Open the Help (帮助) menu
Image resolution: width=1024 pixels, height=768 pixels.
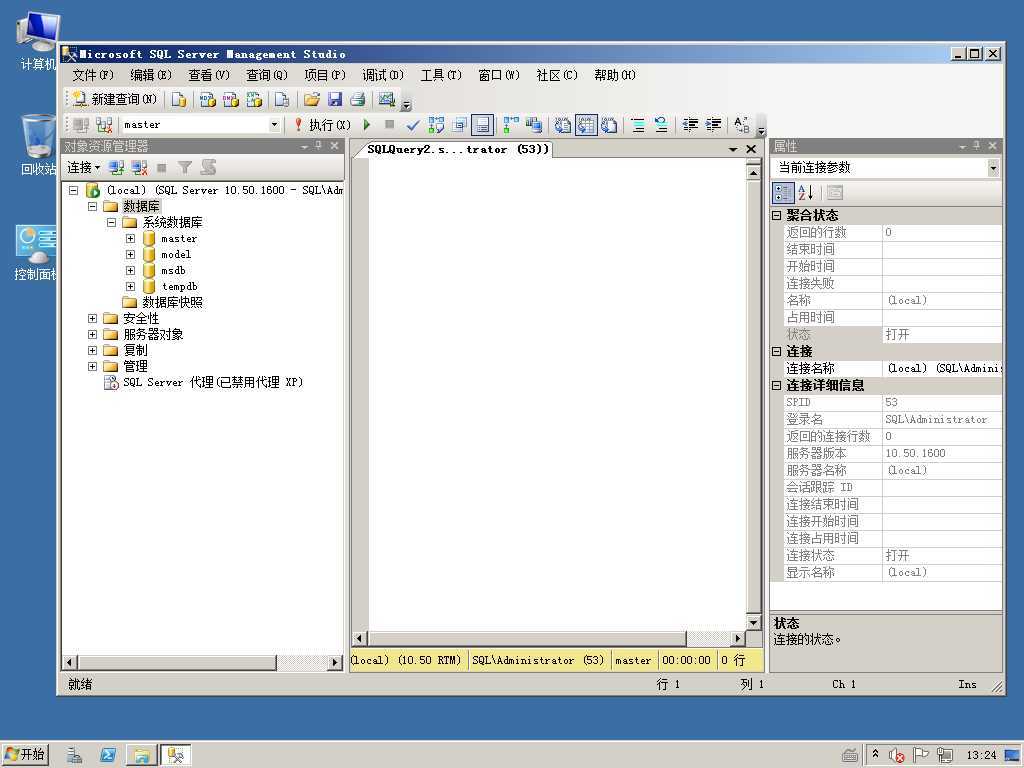click(x=615, y=75)
